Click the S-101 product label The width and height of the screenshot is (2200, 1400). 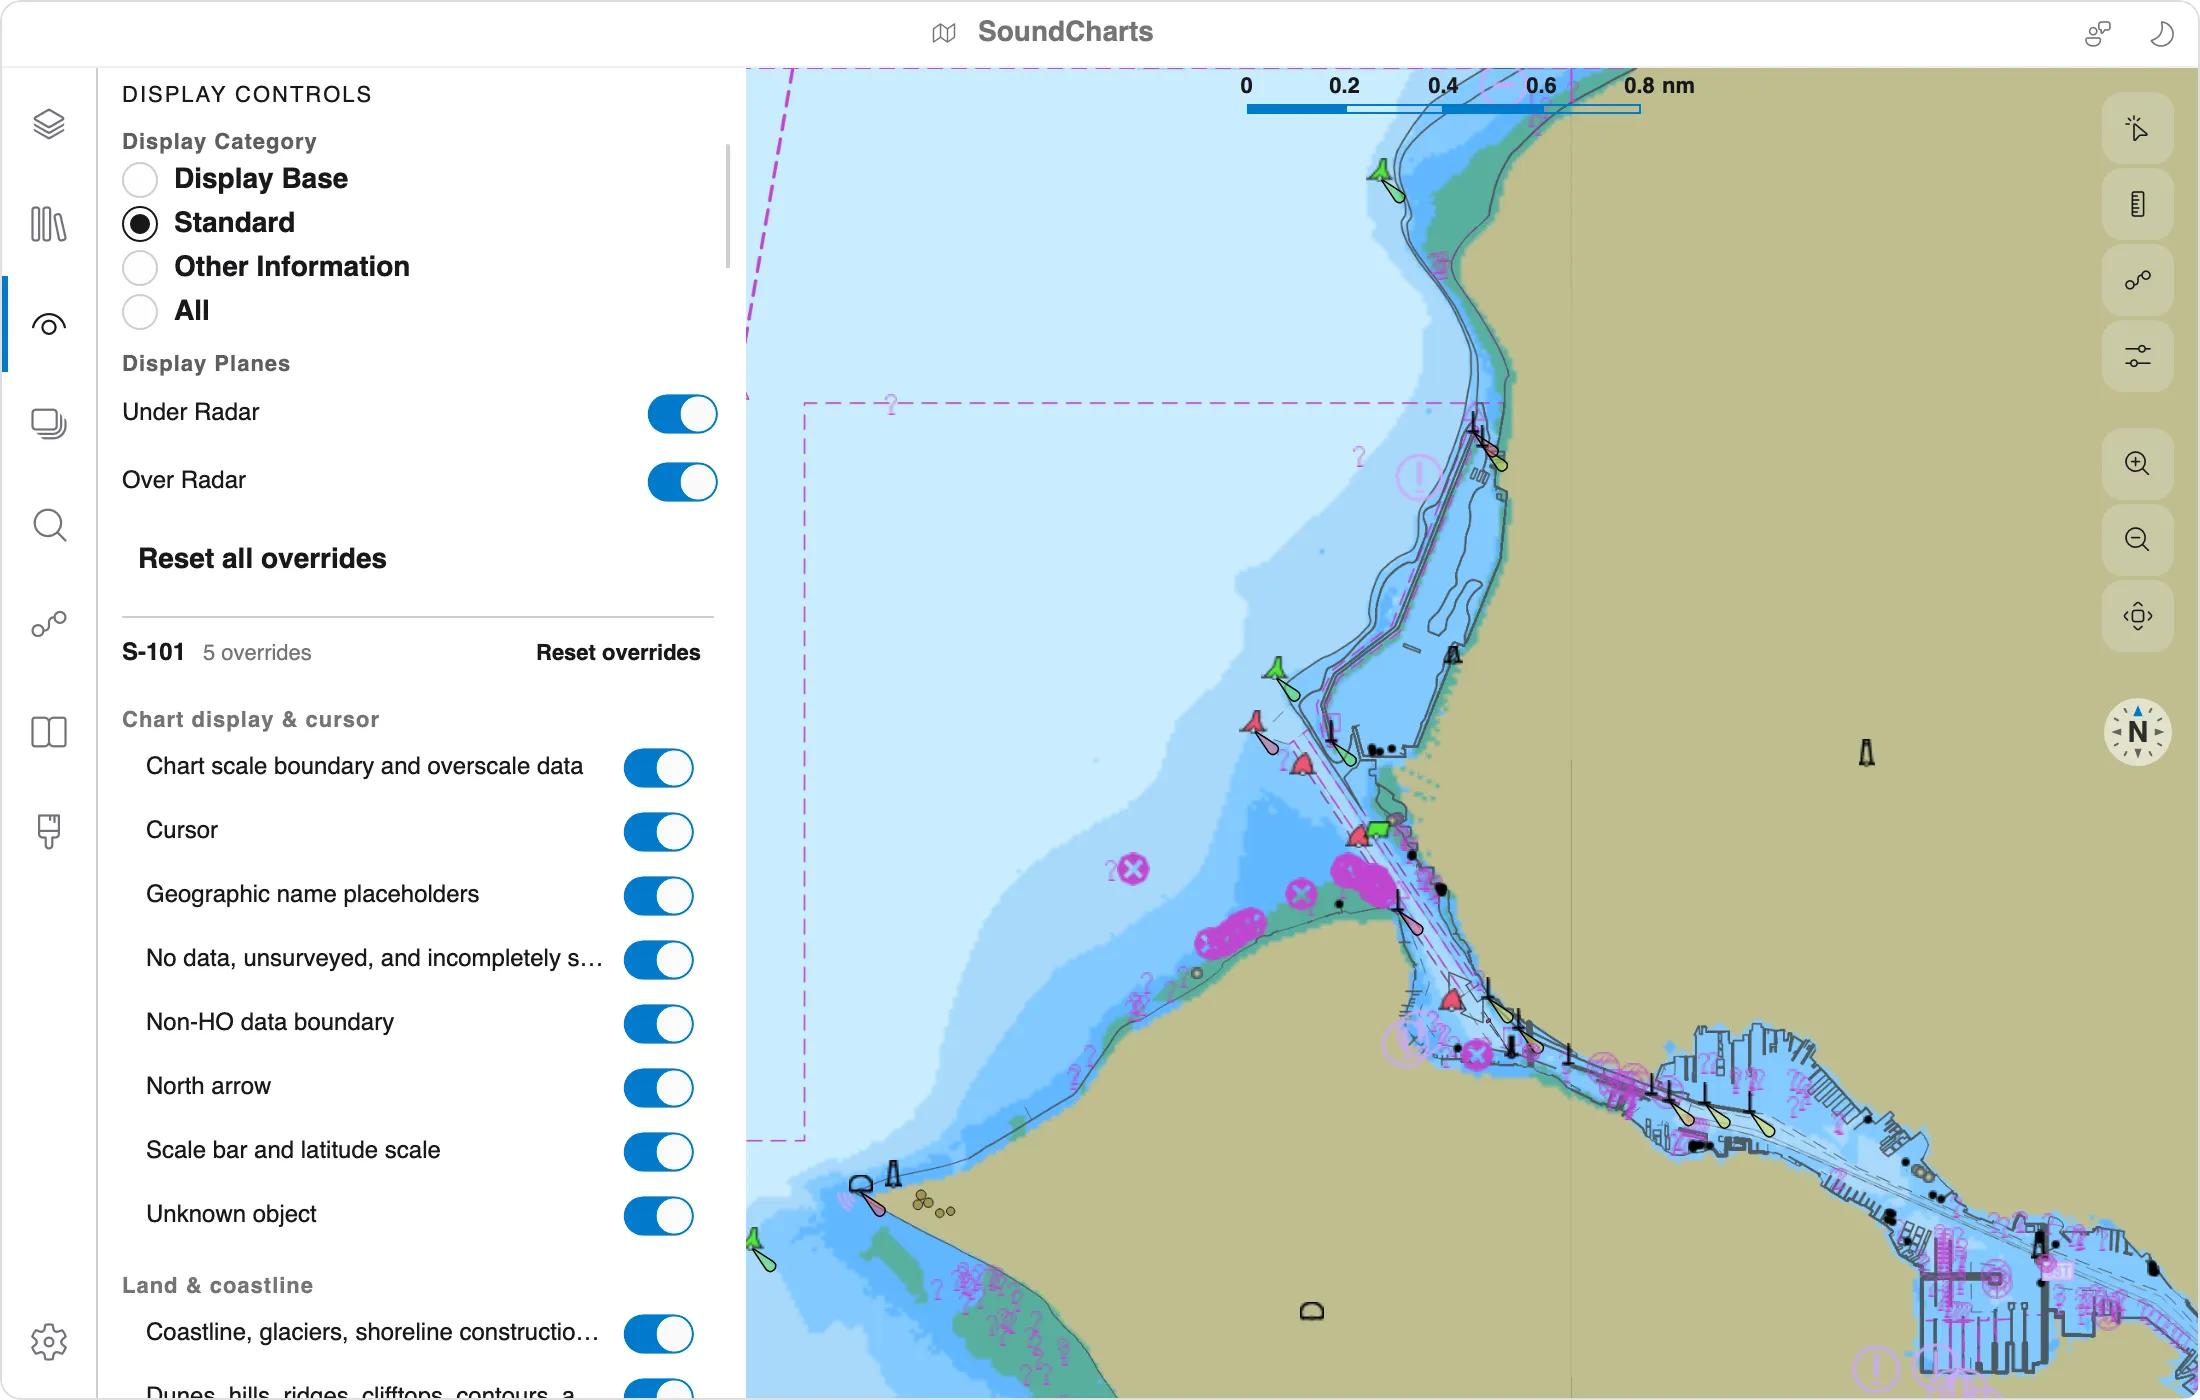tap(153, 653)
